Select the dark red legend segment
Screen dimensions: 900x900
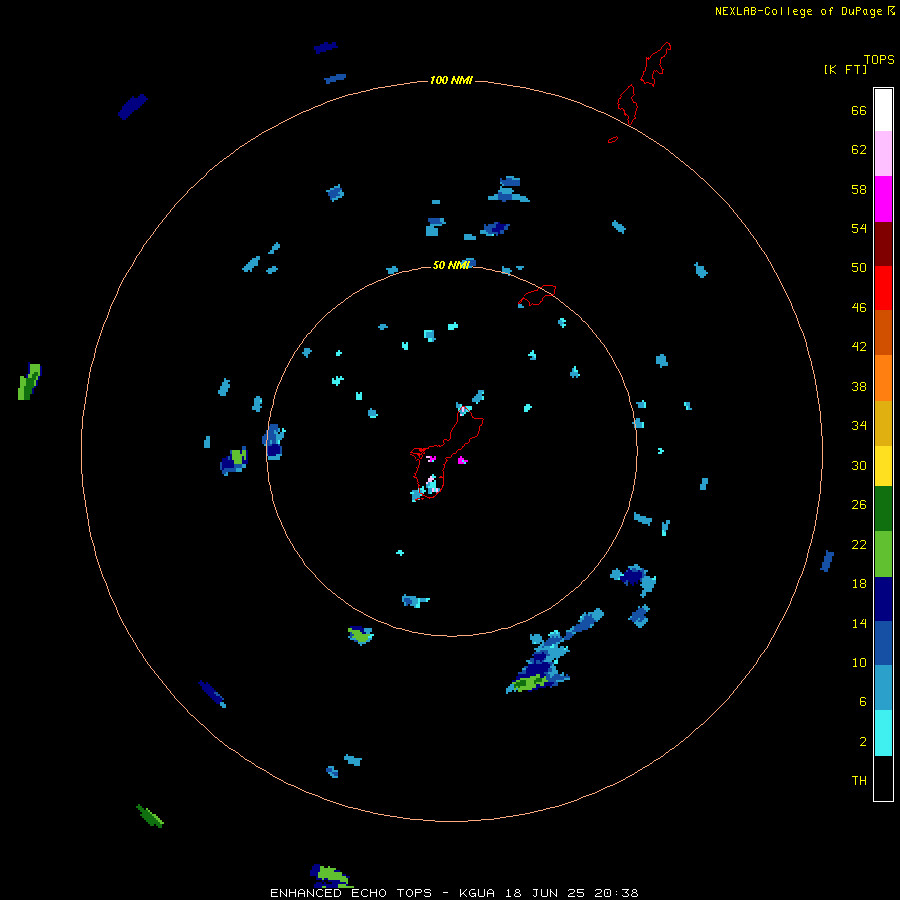point(883,243)
